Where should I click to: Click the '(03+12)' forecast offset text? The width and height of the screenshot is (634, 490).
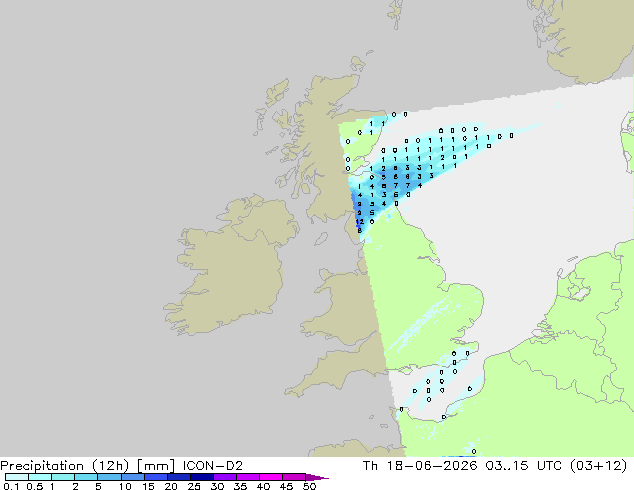[x=598, y=466]
